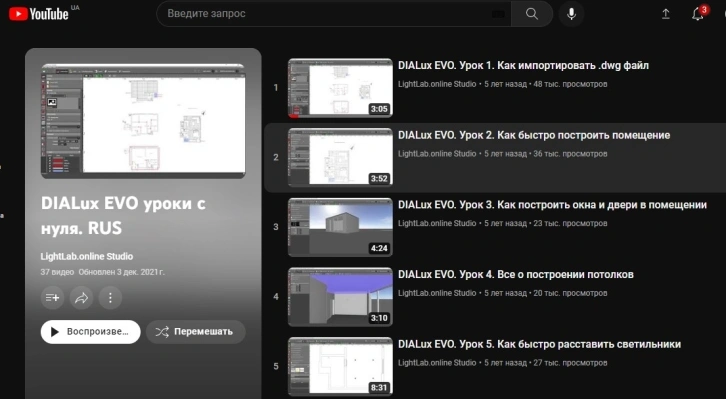Open channel name under Урок 5 video
This screenshot has height=399, width=726.
pos(437,362)
